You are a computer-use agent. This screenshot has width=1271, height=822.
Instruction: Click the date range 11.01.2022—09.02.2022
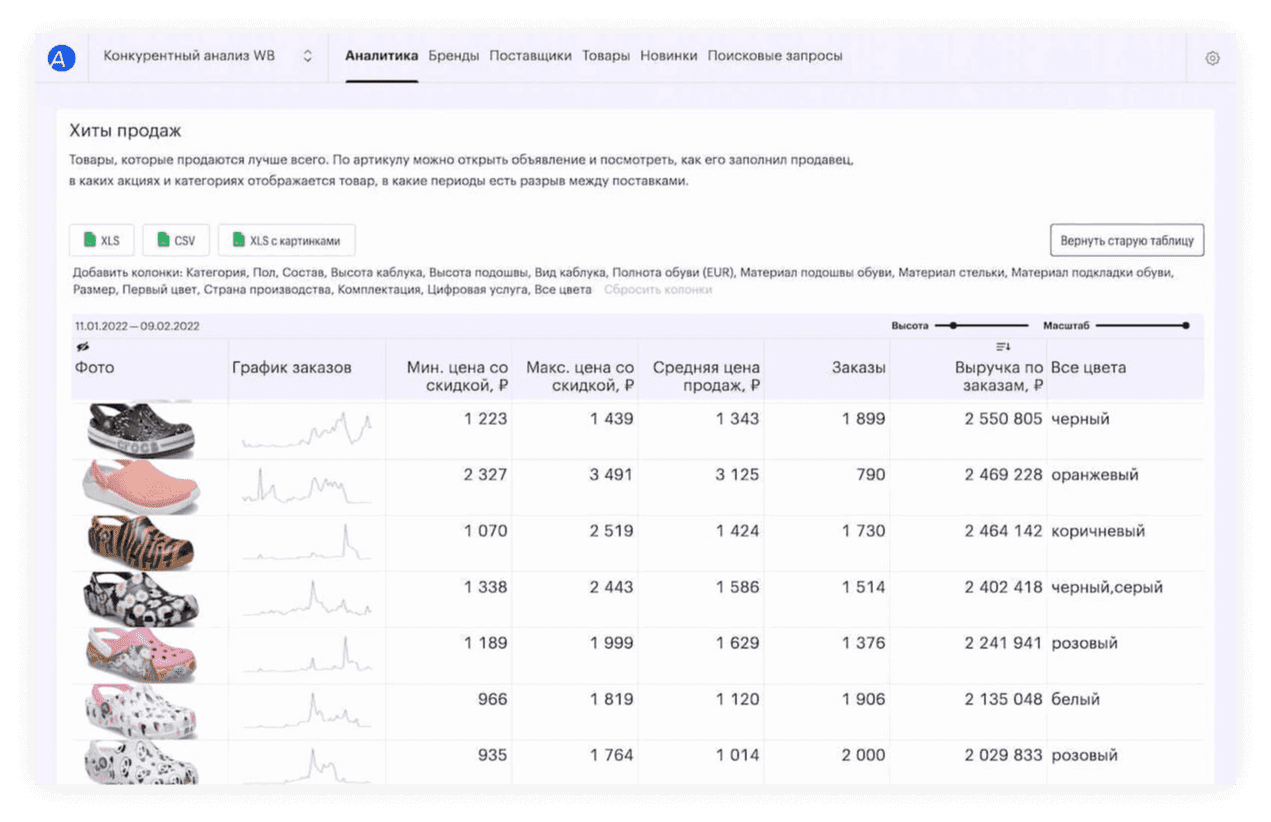click(x=137, y=326)
